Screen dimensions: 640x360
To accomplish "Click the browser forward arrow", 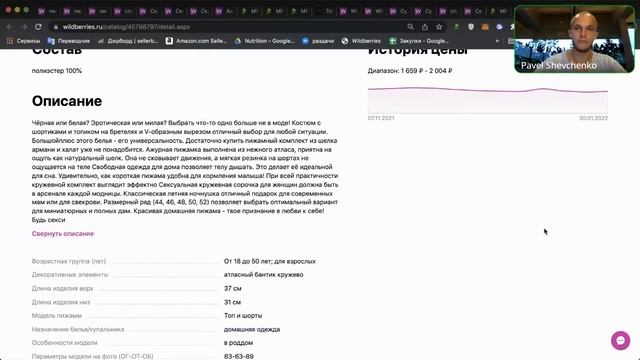I will point(24,27).
